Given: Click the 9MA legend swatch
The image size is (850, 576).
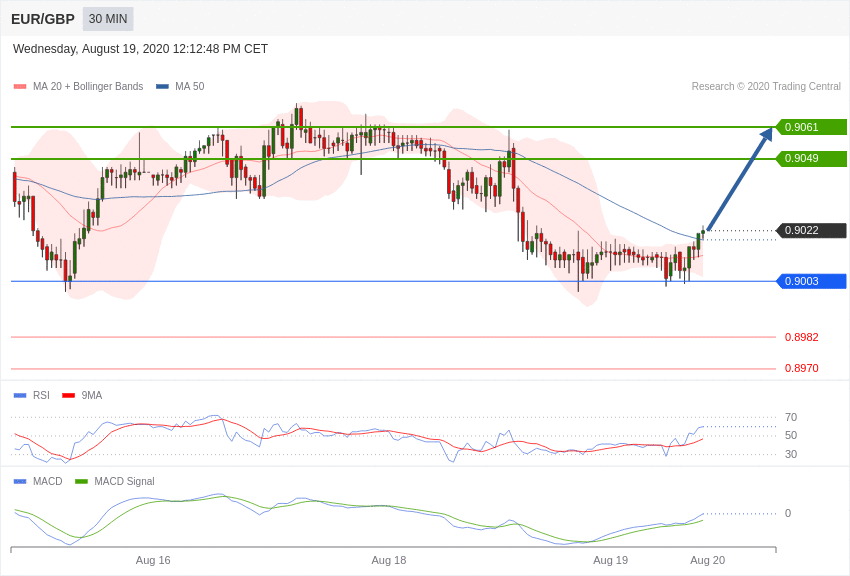Looking at the screenshot, I should click(x=69, y=396).
